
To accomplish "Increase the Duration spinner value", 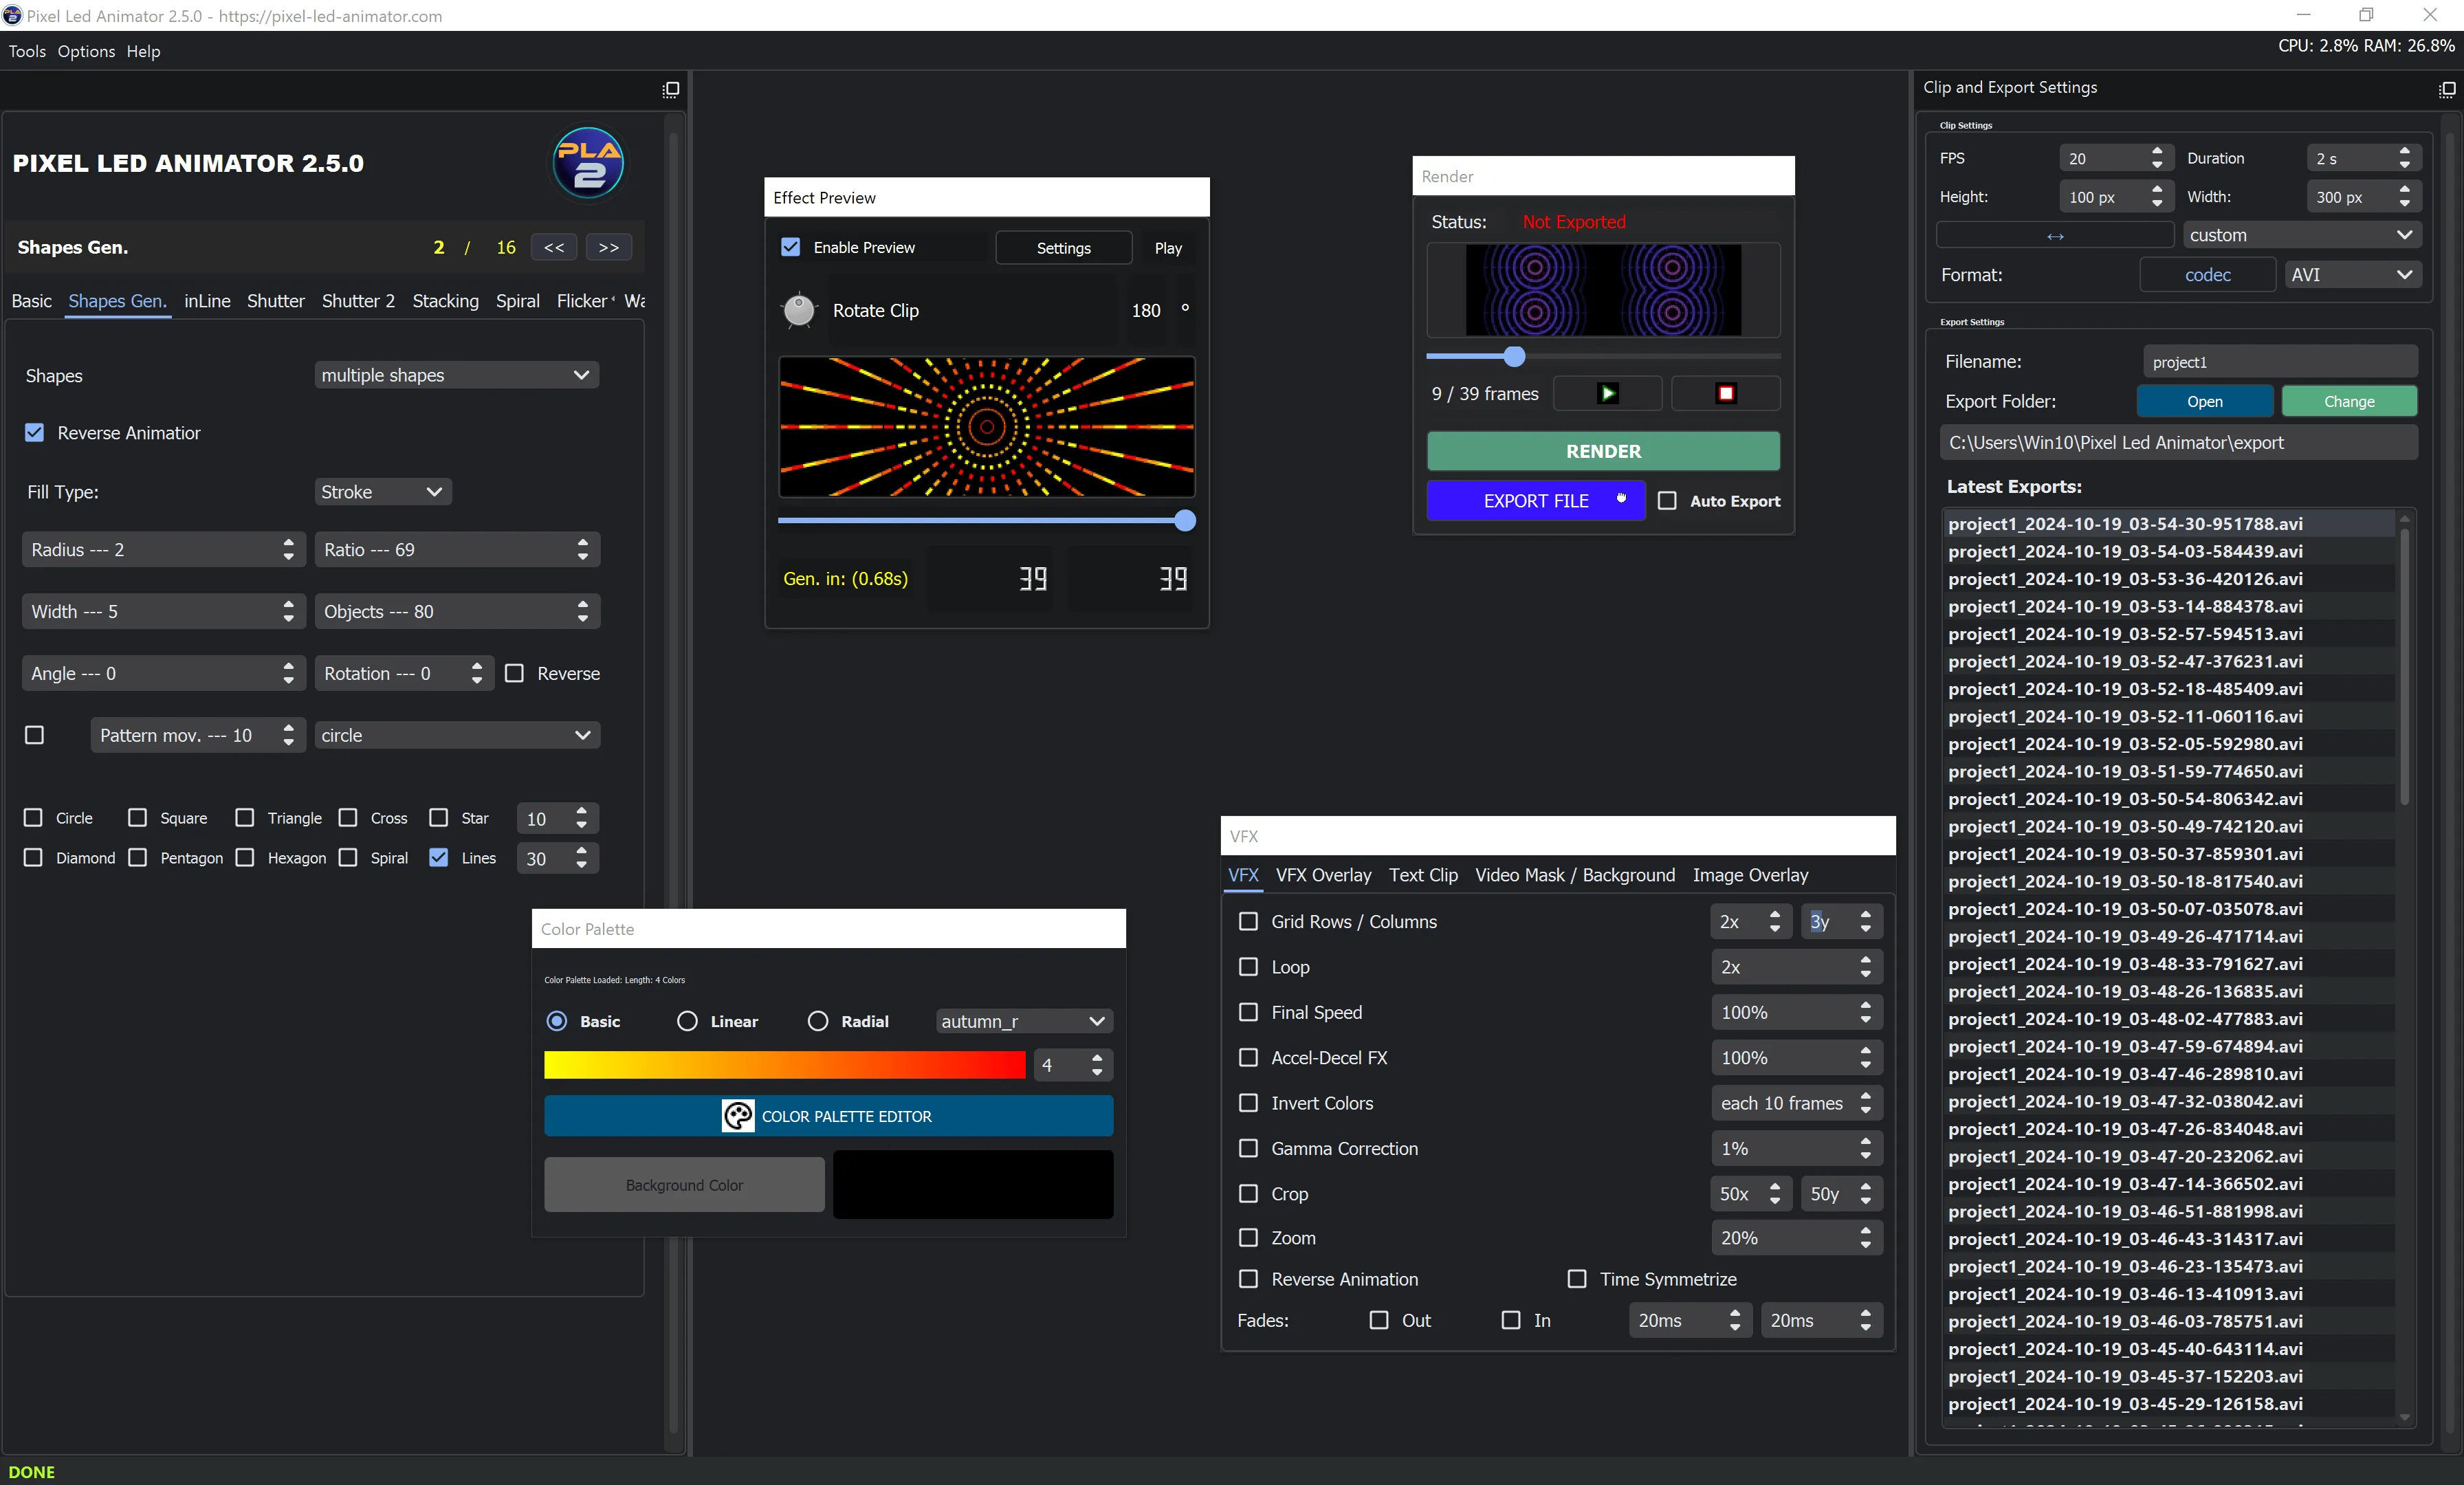I will (x=2404, y=152).
